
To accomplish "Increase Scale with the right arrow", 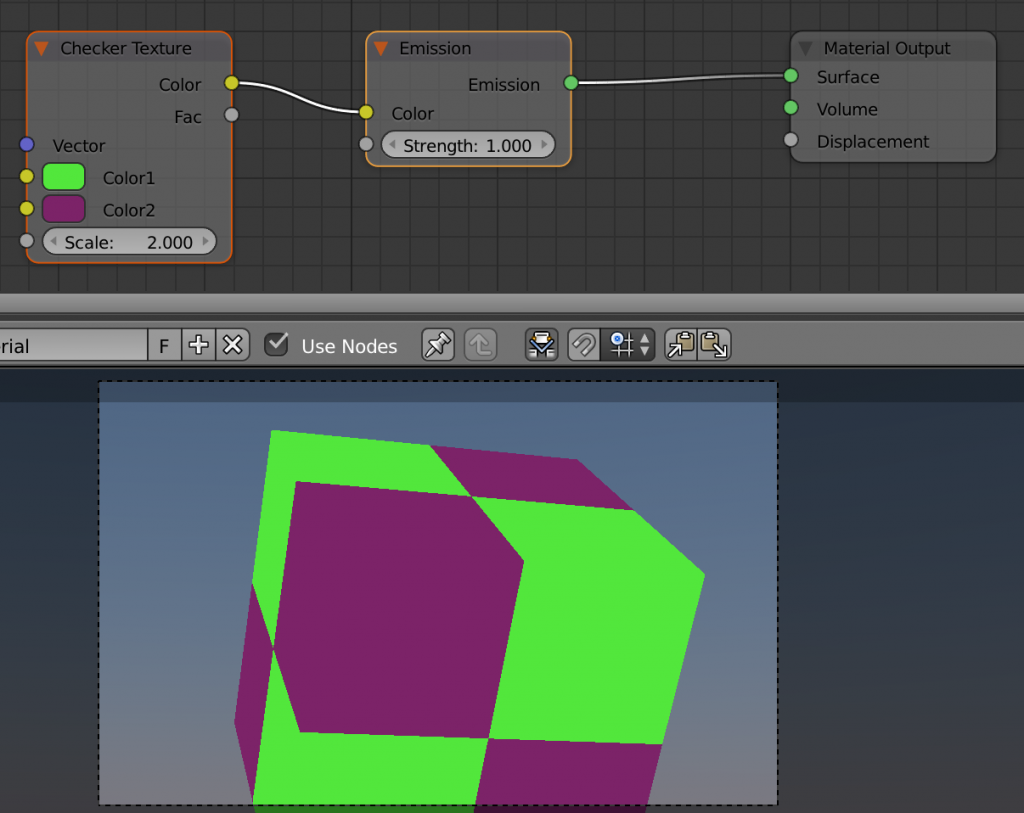I will click(x=206, y=242).
